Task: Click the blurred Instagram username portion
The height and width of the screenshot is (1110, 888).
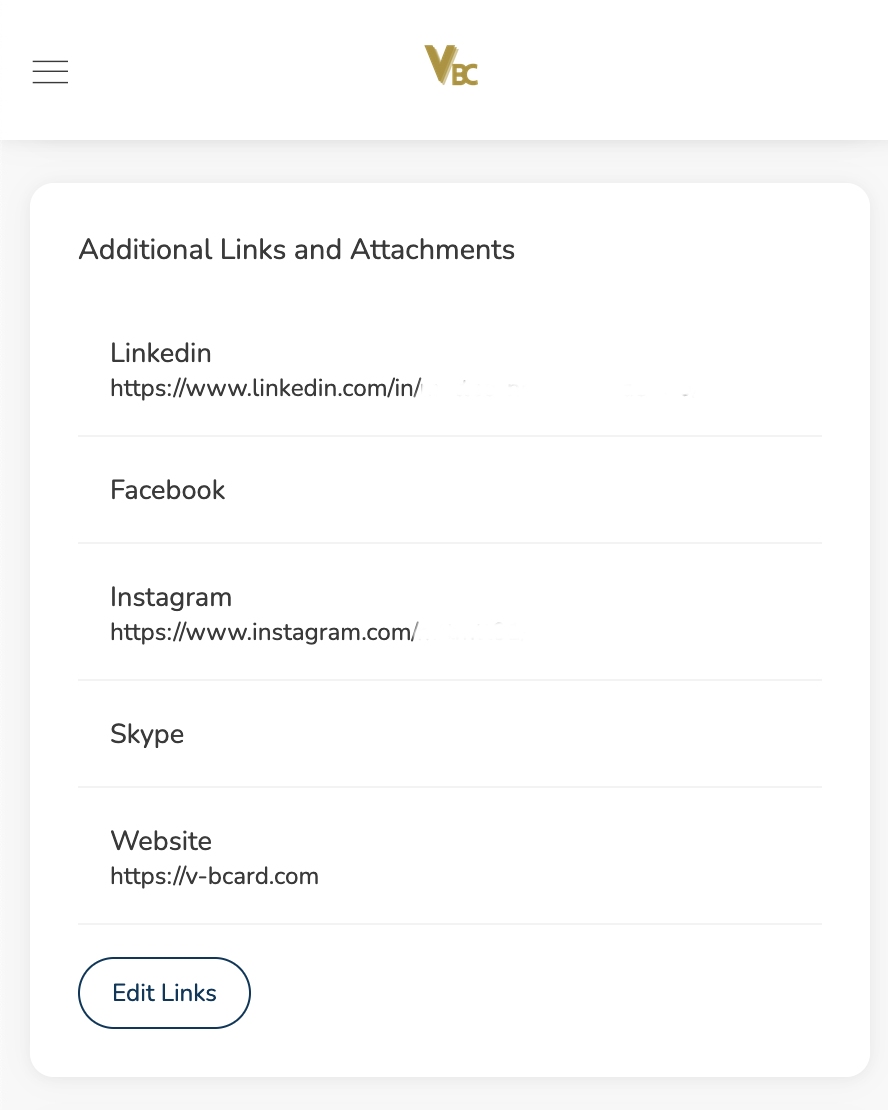Action: point(469,631)
